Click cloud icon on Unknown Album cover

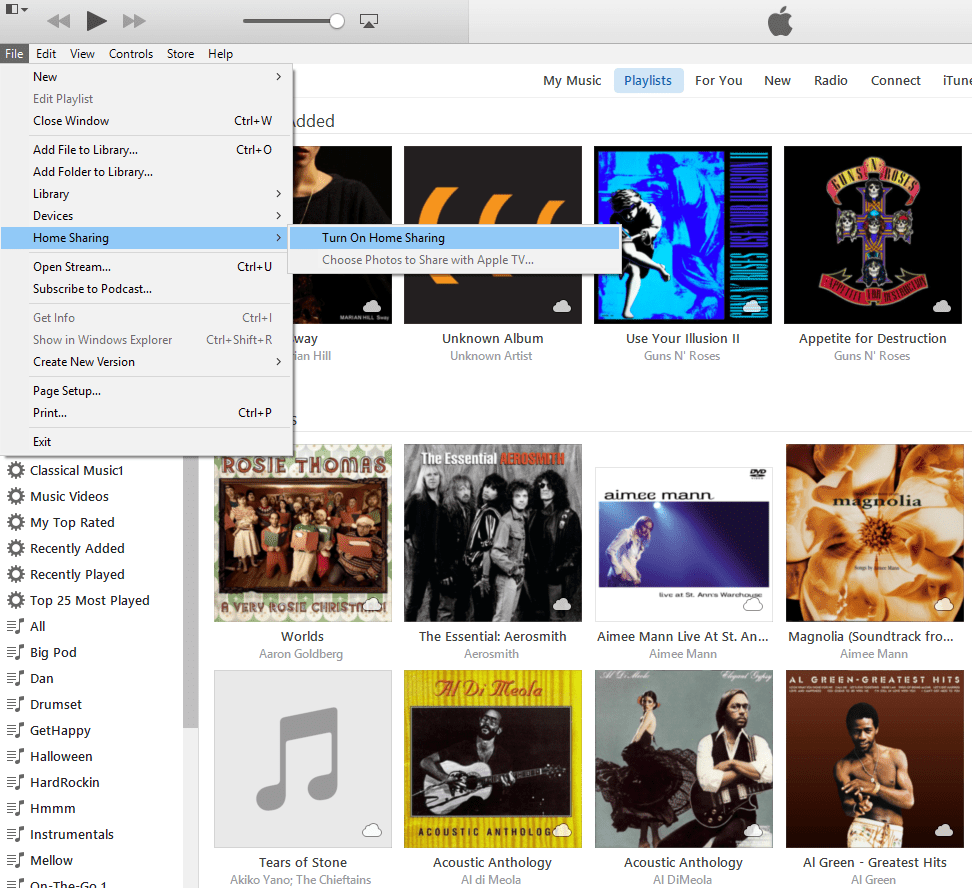tap(562, 306)
